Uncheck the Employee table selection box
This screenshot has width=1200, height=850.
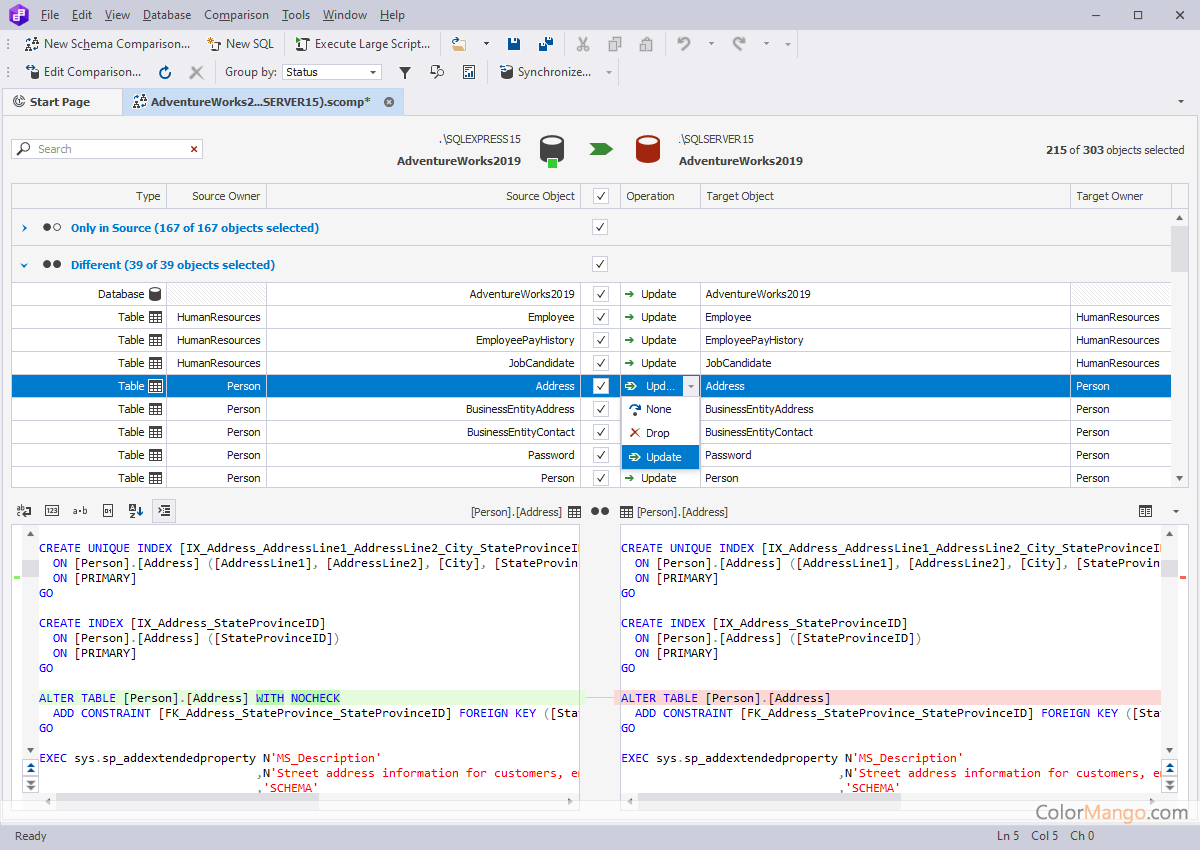pyautogui.click(x=599, y=316)
